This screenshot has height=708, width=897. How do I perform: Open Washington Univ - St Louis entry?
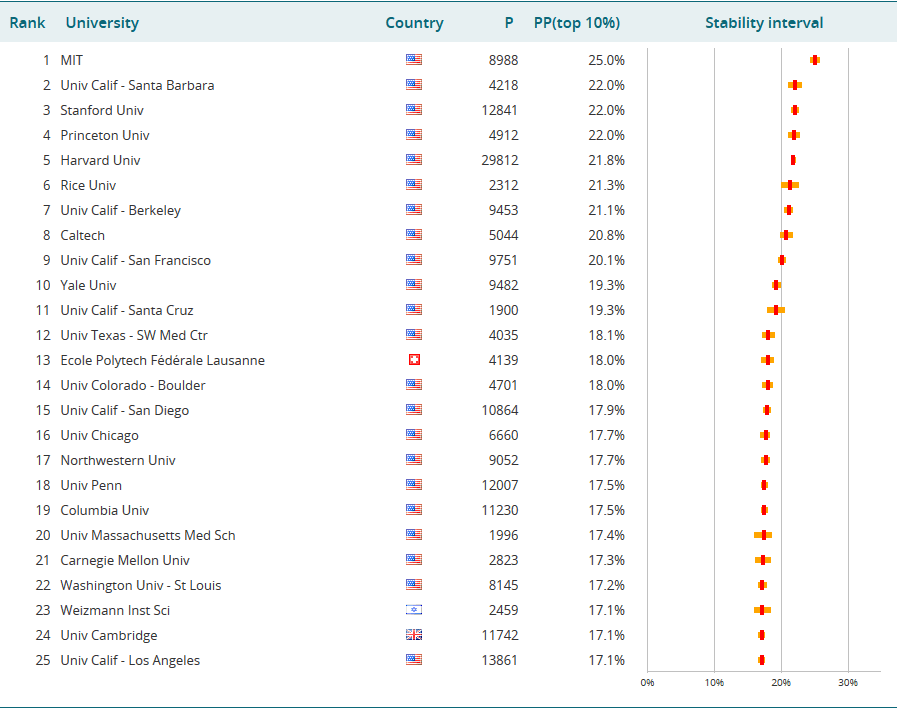141,585
